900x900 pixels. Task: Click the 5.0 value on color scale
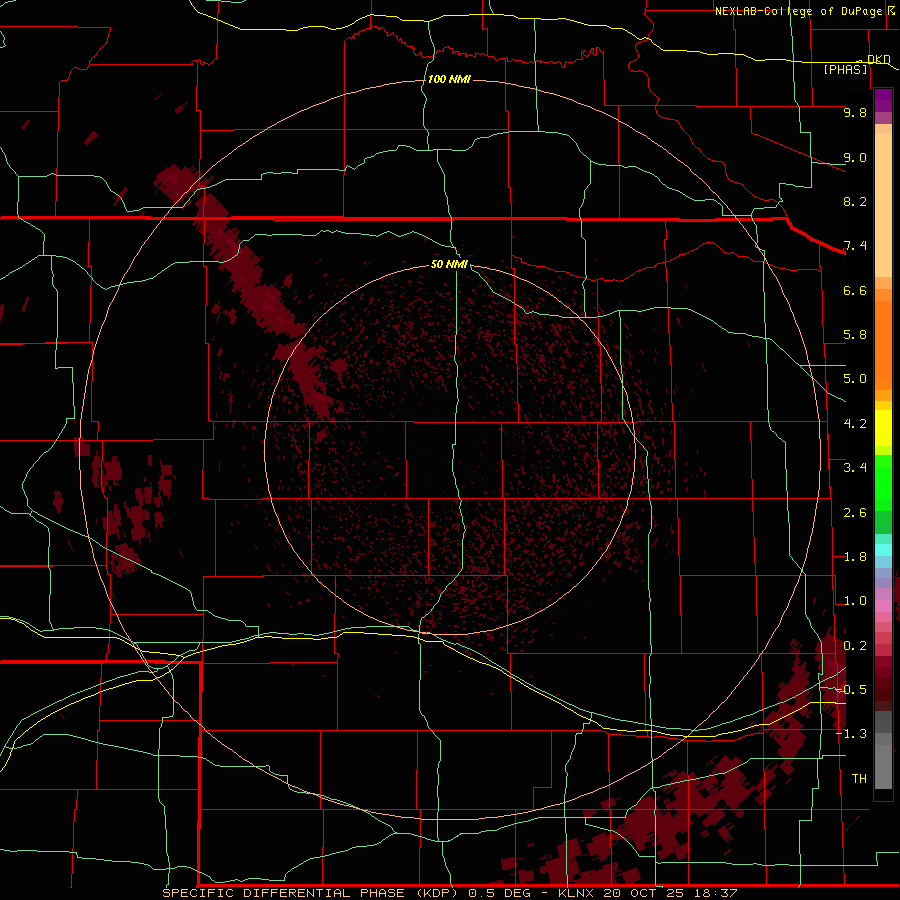[855, 379]
